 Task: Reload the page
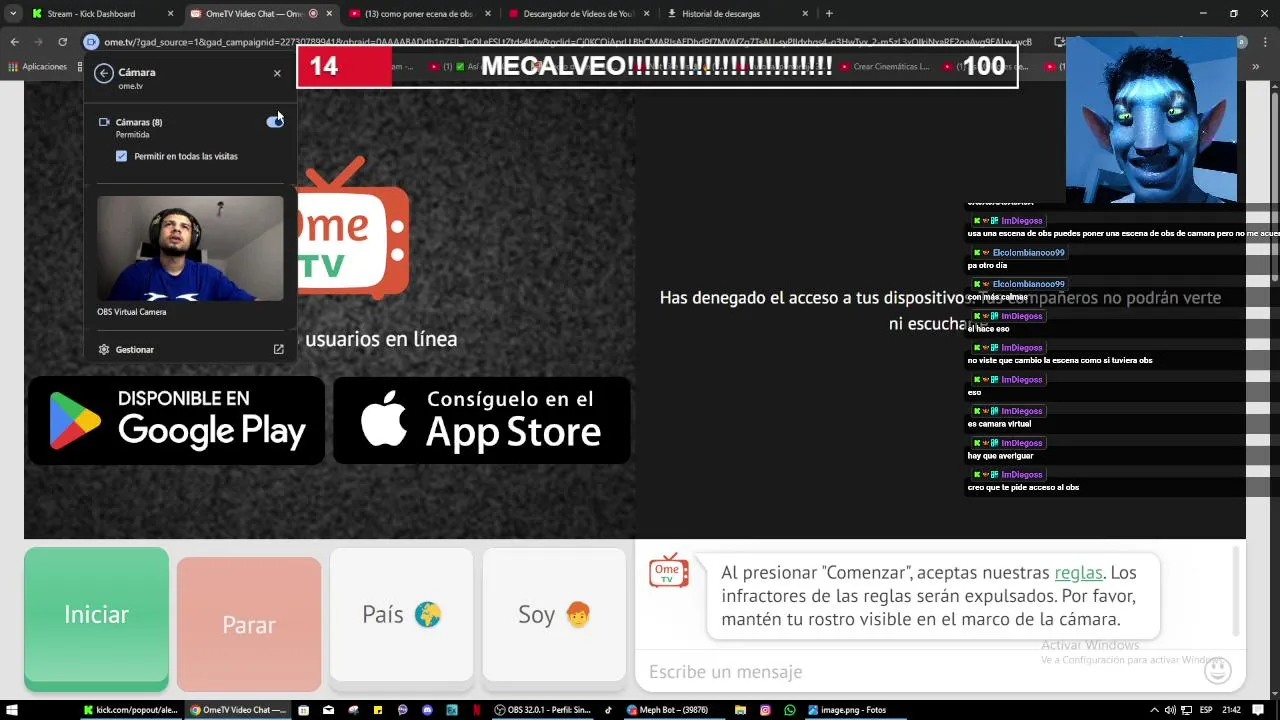62,42
